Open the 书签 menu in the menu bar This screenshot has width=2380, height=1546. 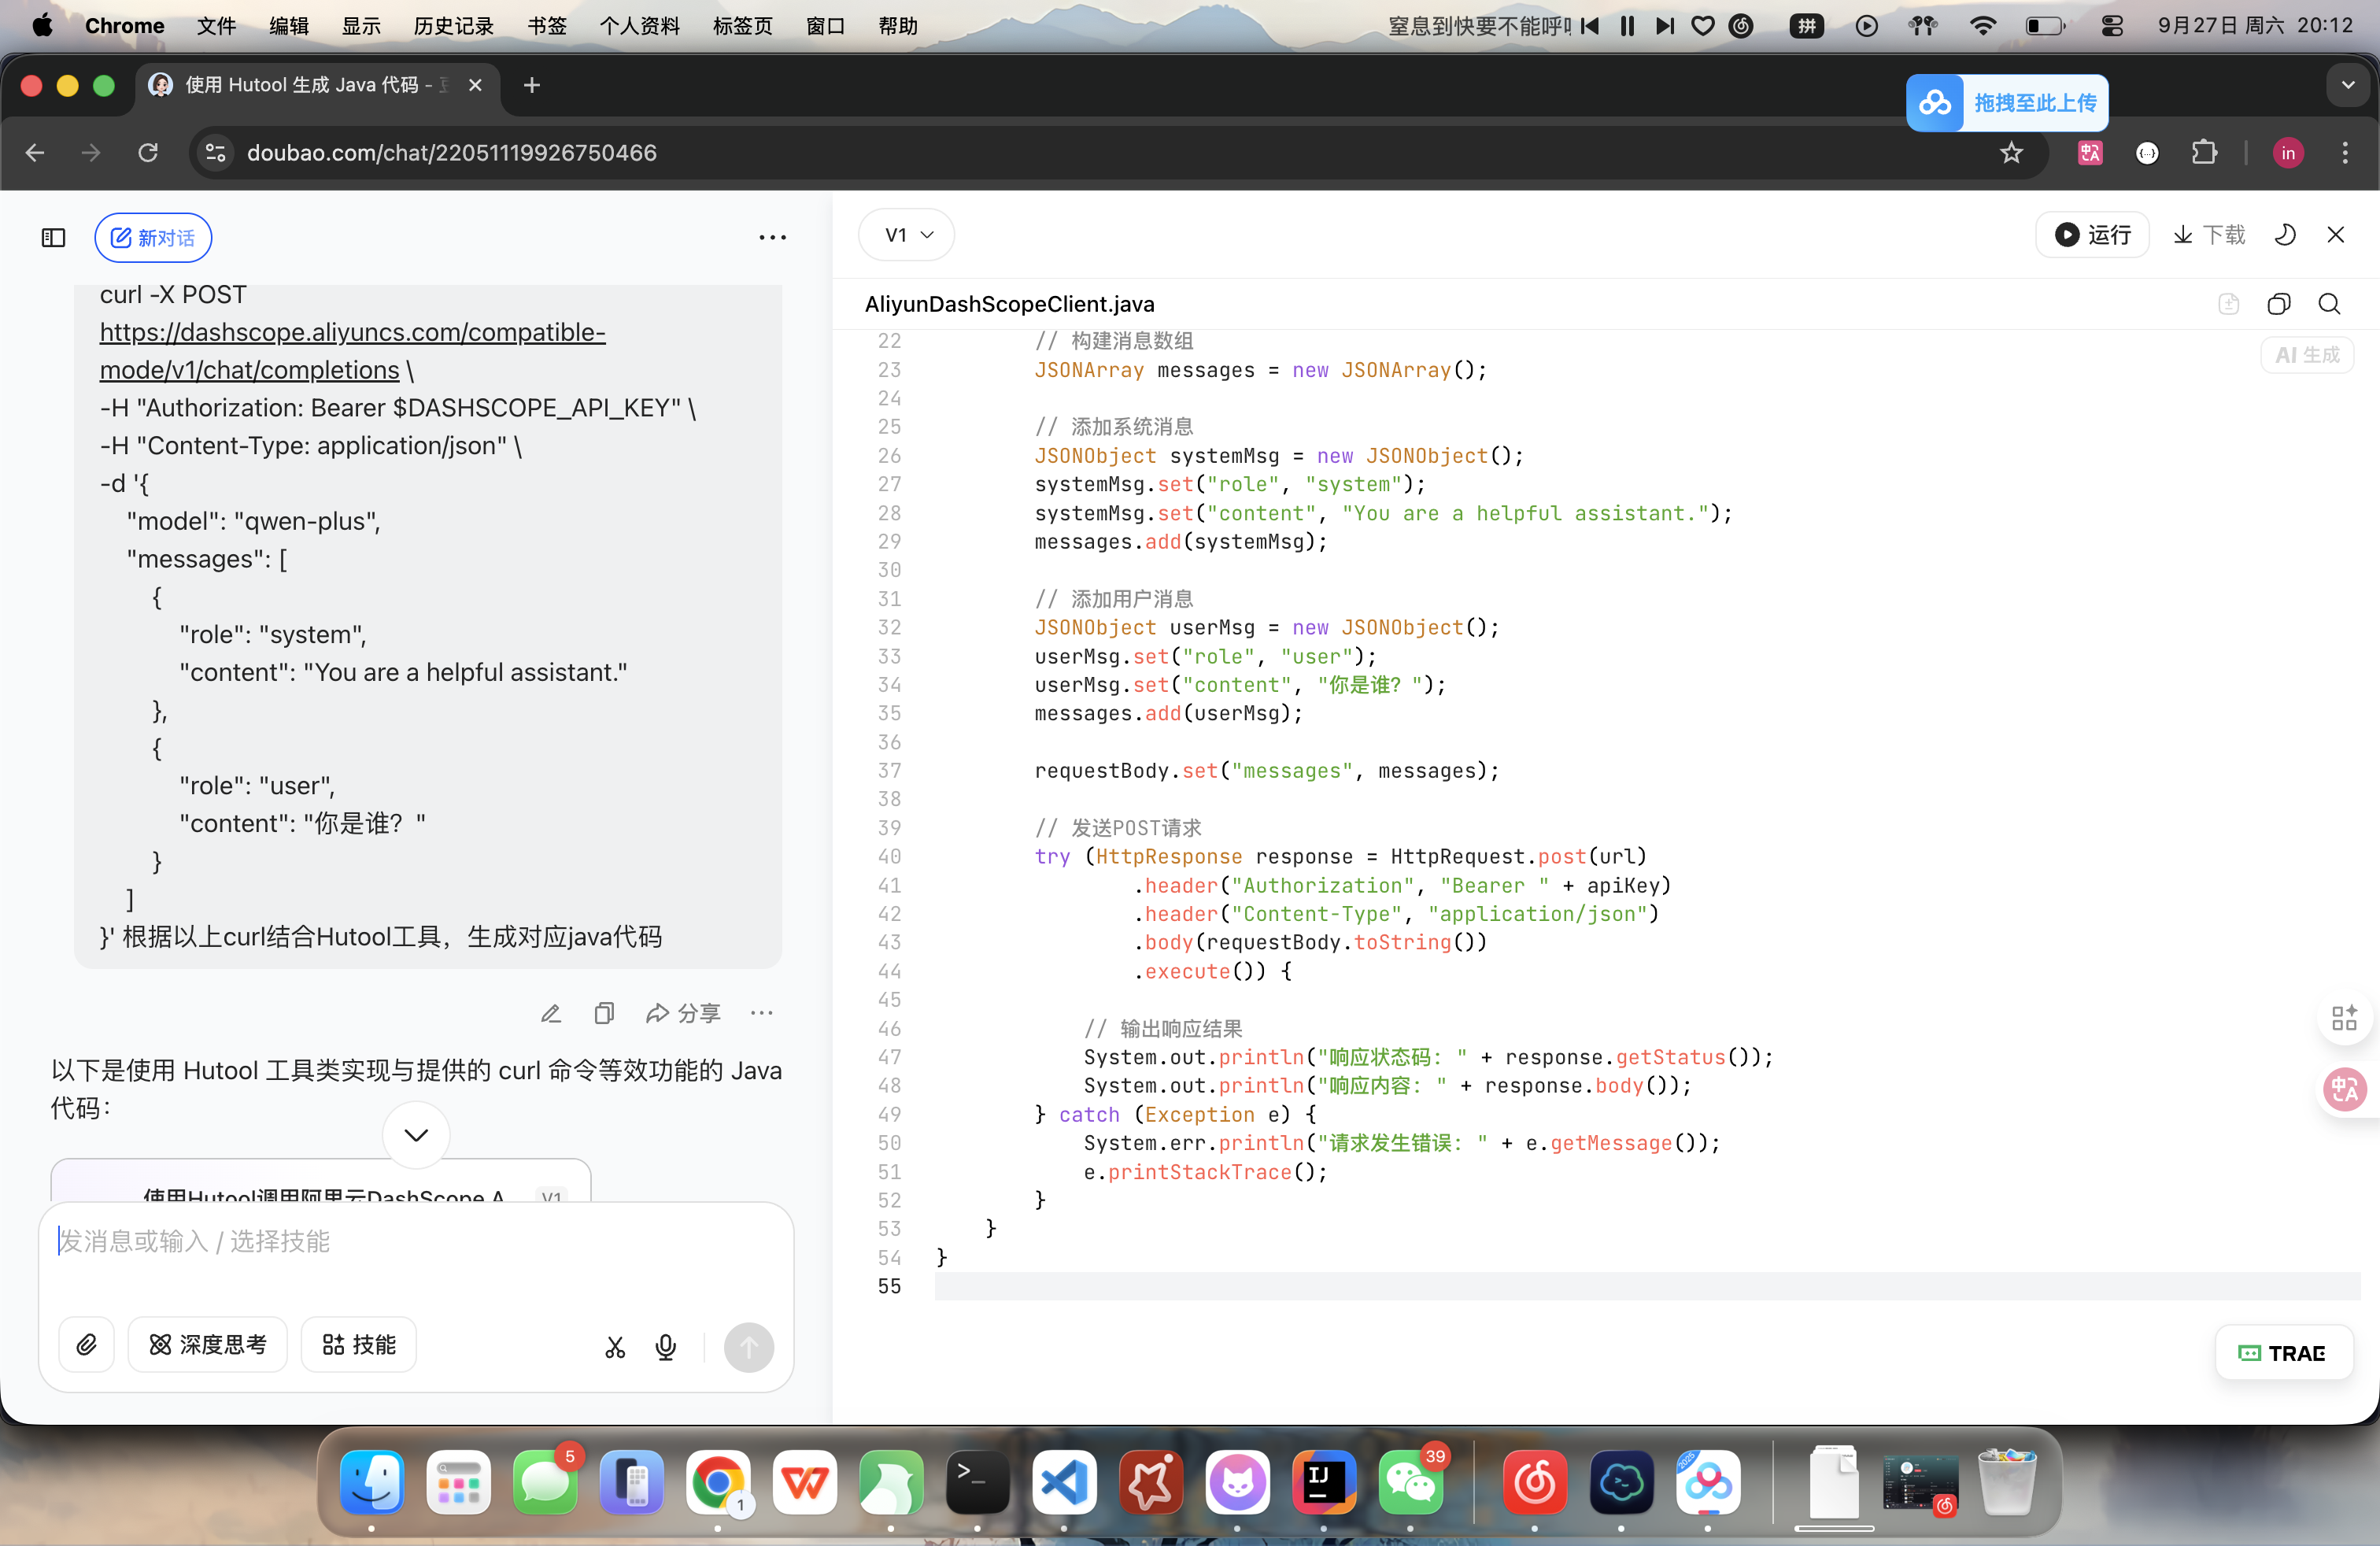click(x=546, y=26)
